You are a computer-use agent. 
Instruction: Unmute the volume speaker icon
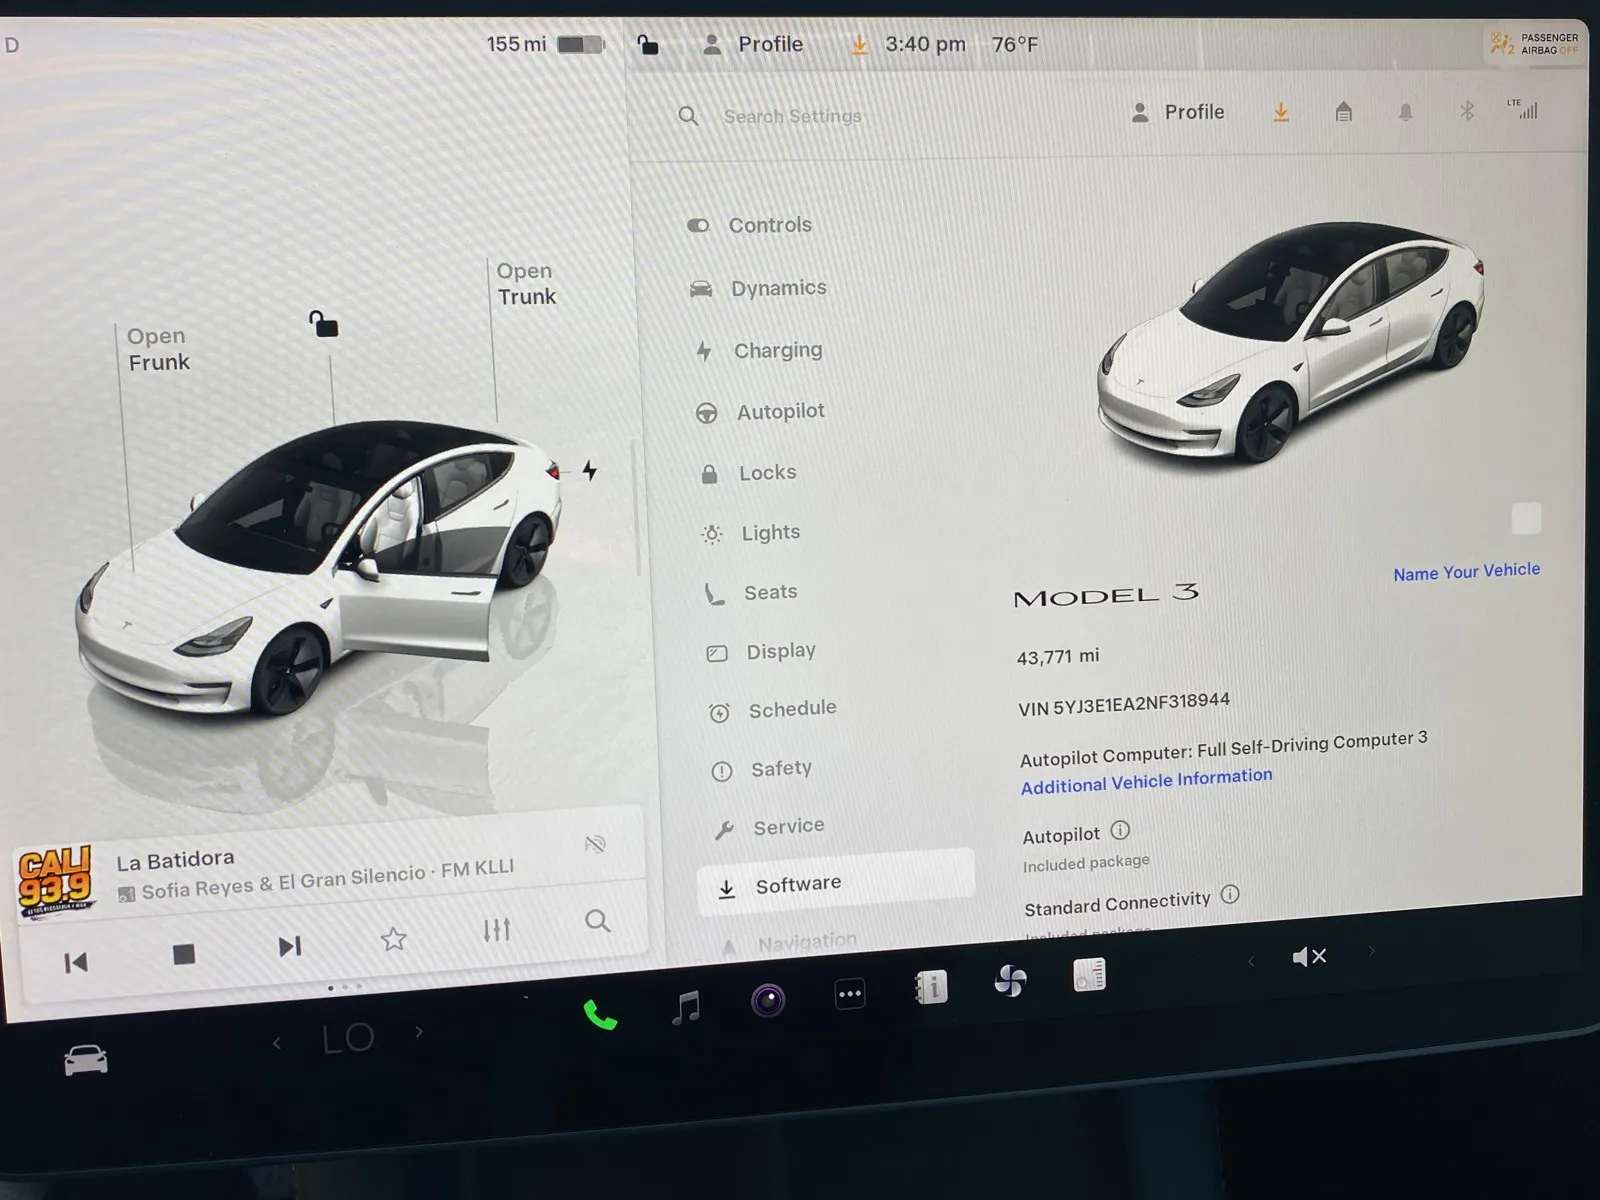click(1308, 957)
